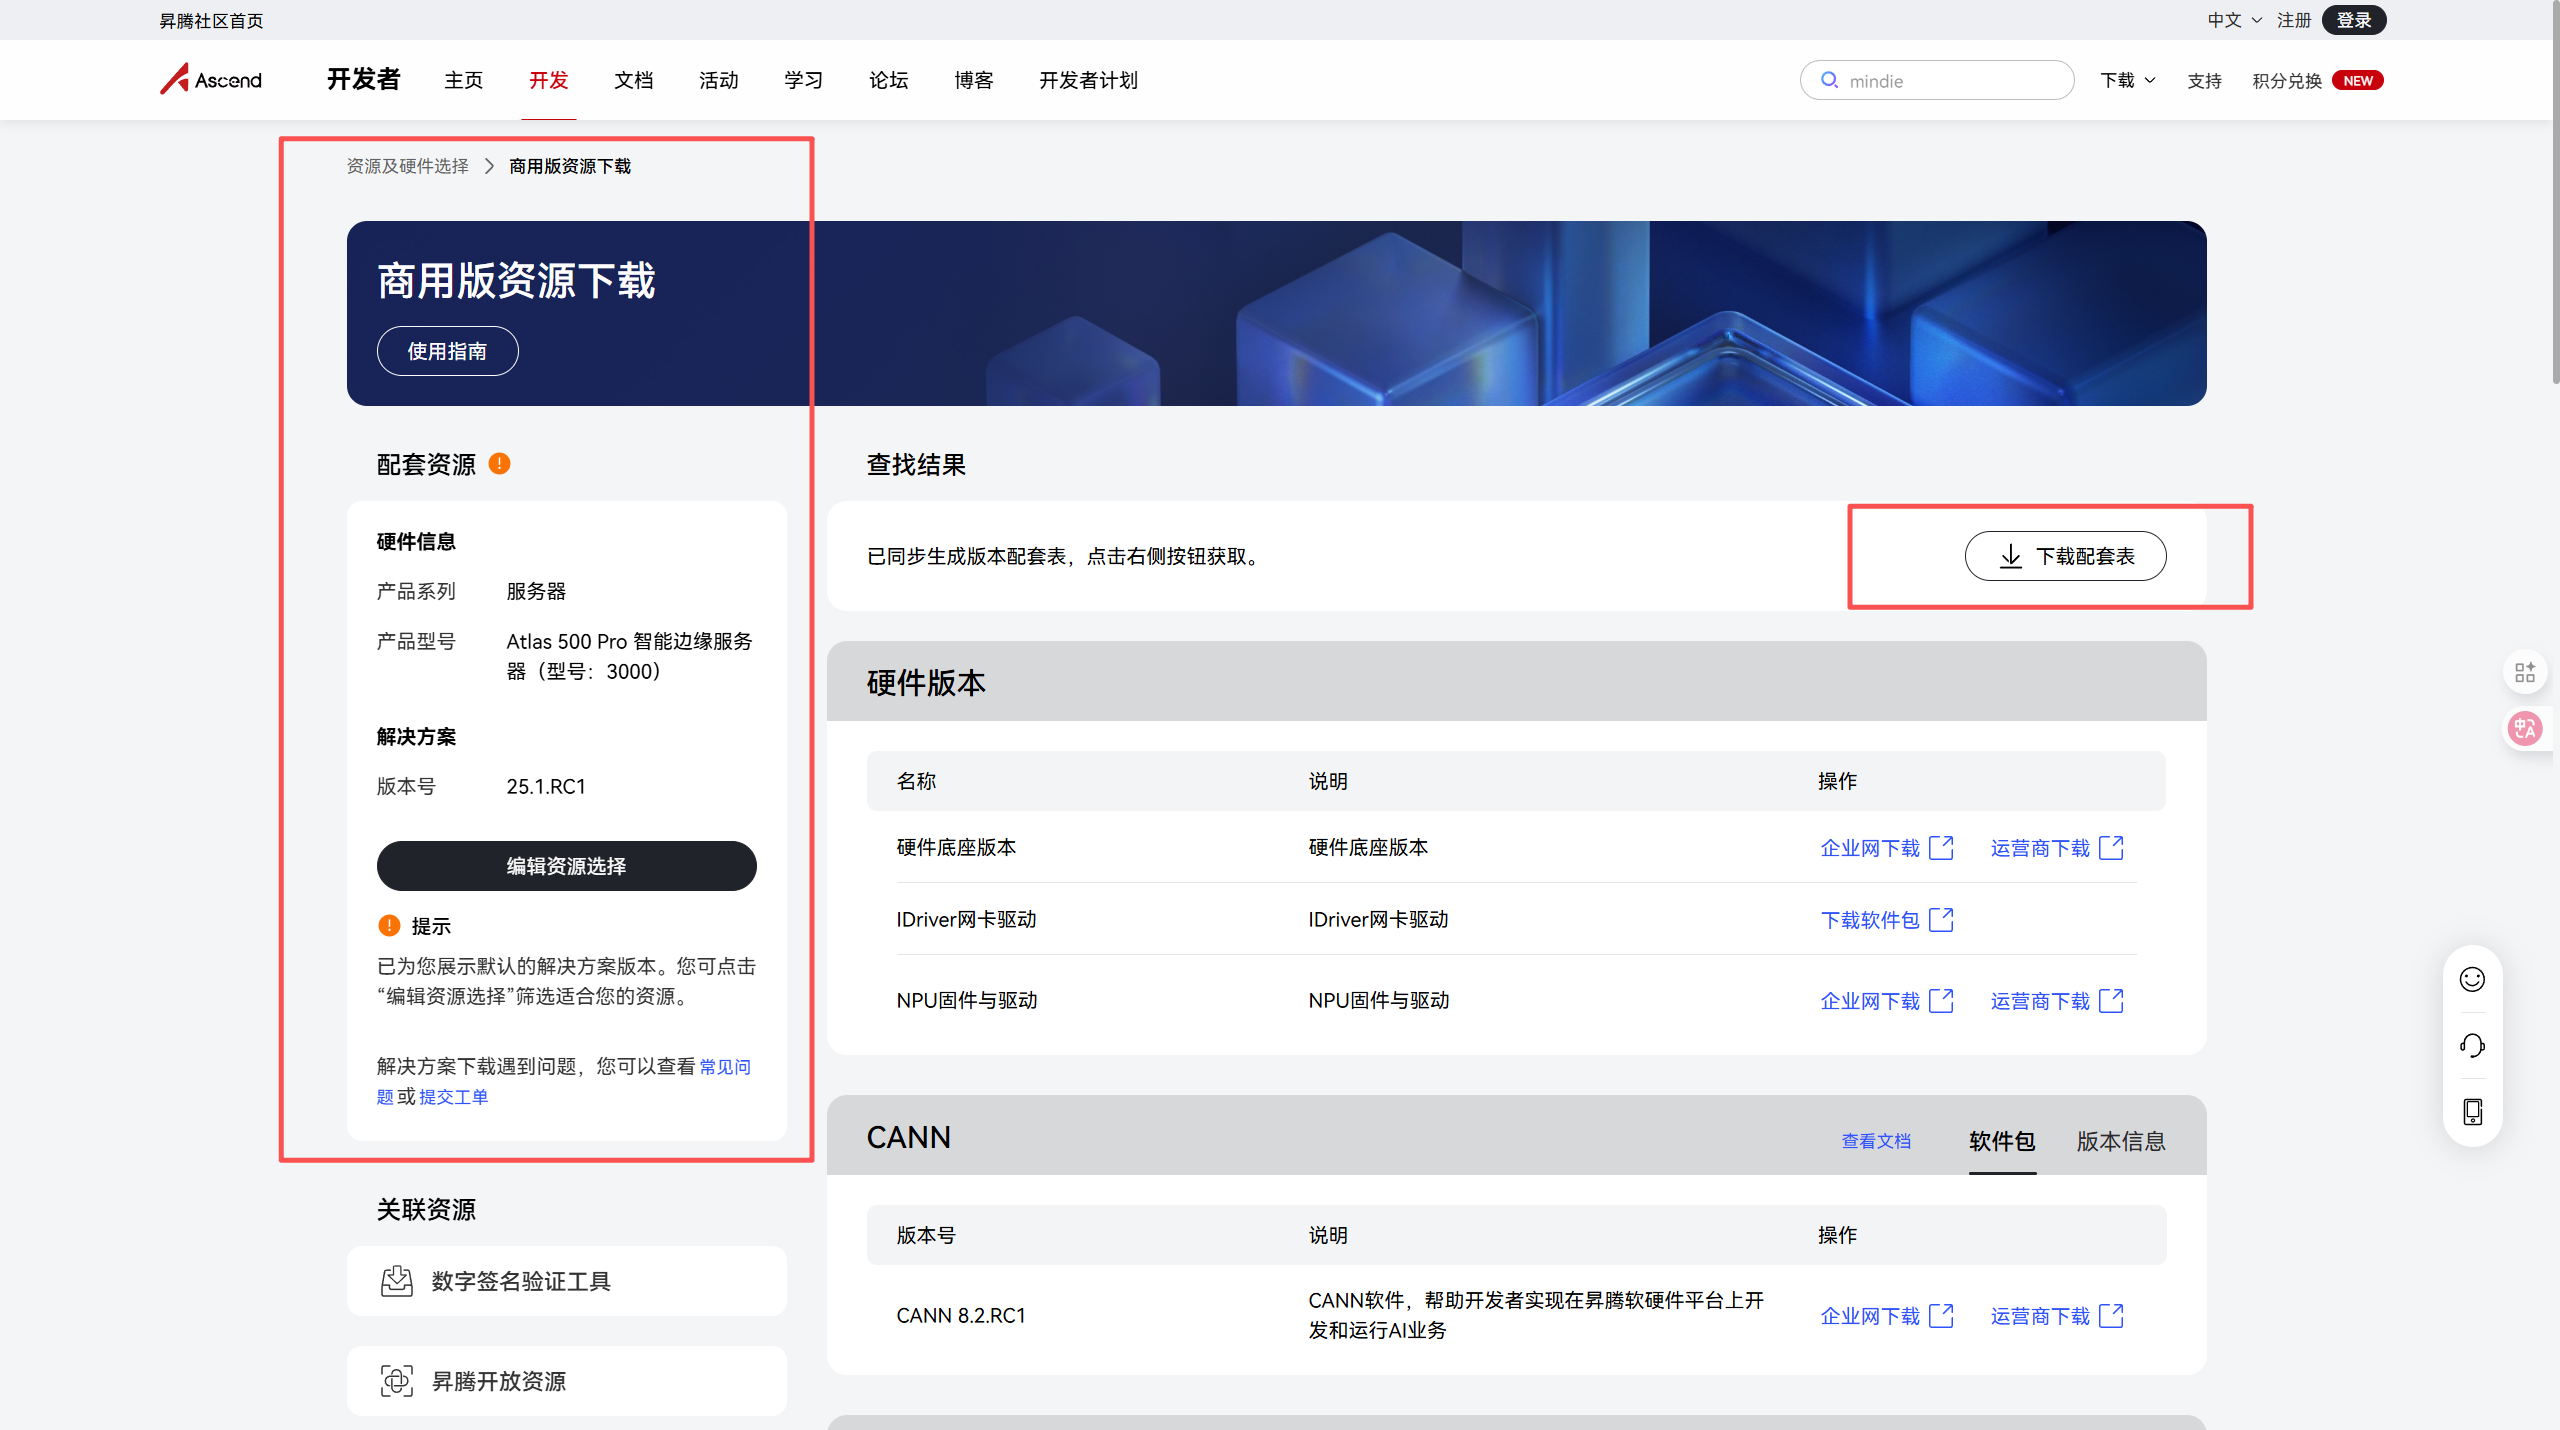Viewport: 2560px width, 1430px height.
Task: Click 企业网下载 for CANN 8.2.RC1
Action: click(x=1870, y=1316)
